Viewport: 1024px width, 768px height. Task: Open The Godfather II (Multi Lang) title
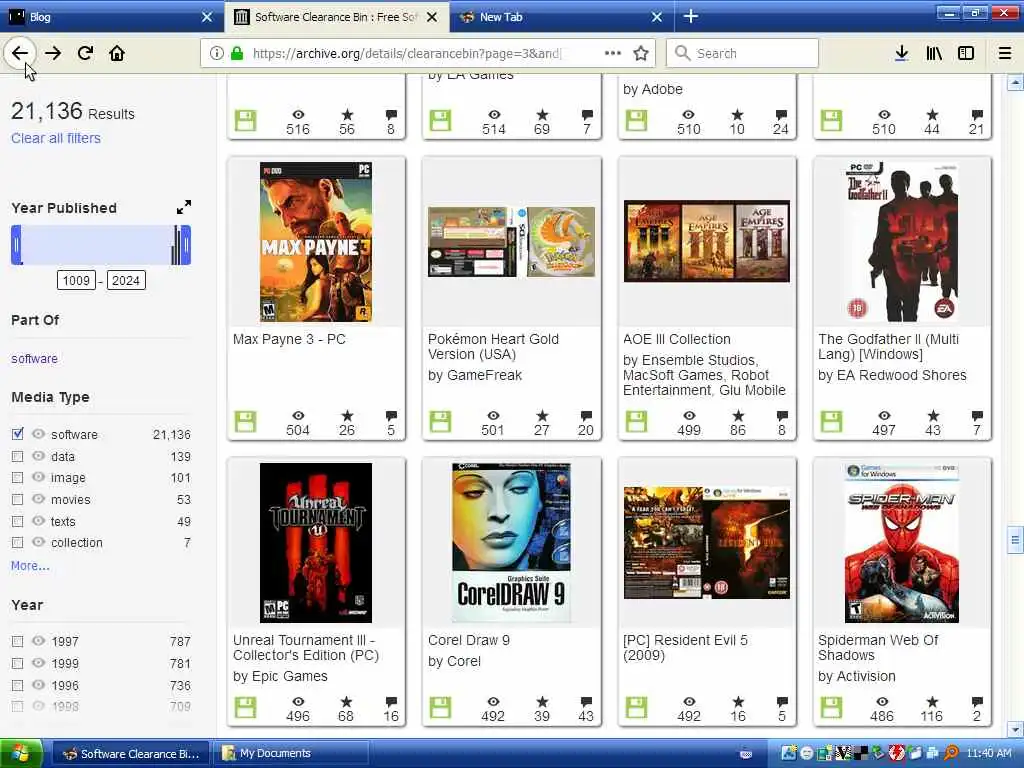coord(889,346)
